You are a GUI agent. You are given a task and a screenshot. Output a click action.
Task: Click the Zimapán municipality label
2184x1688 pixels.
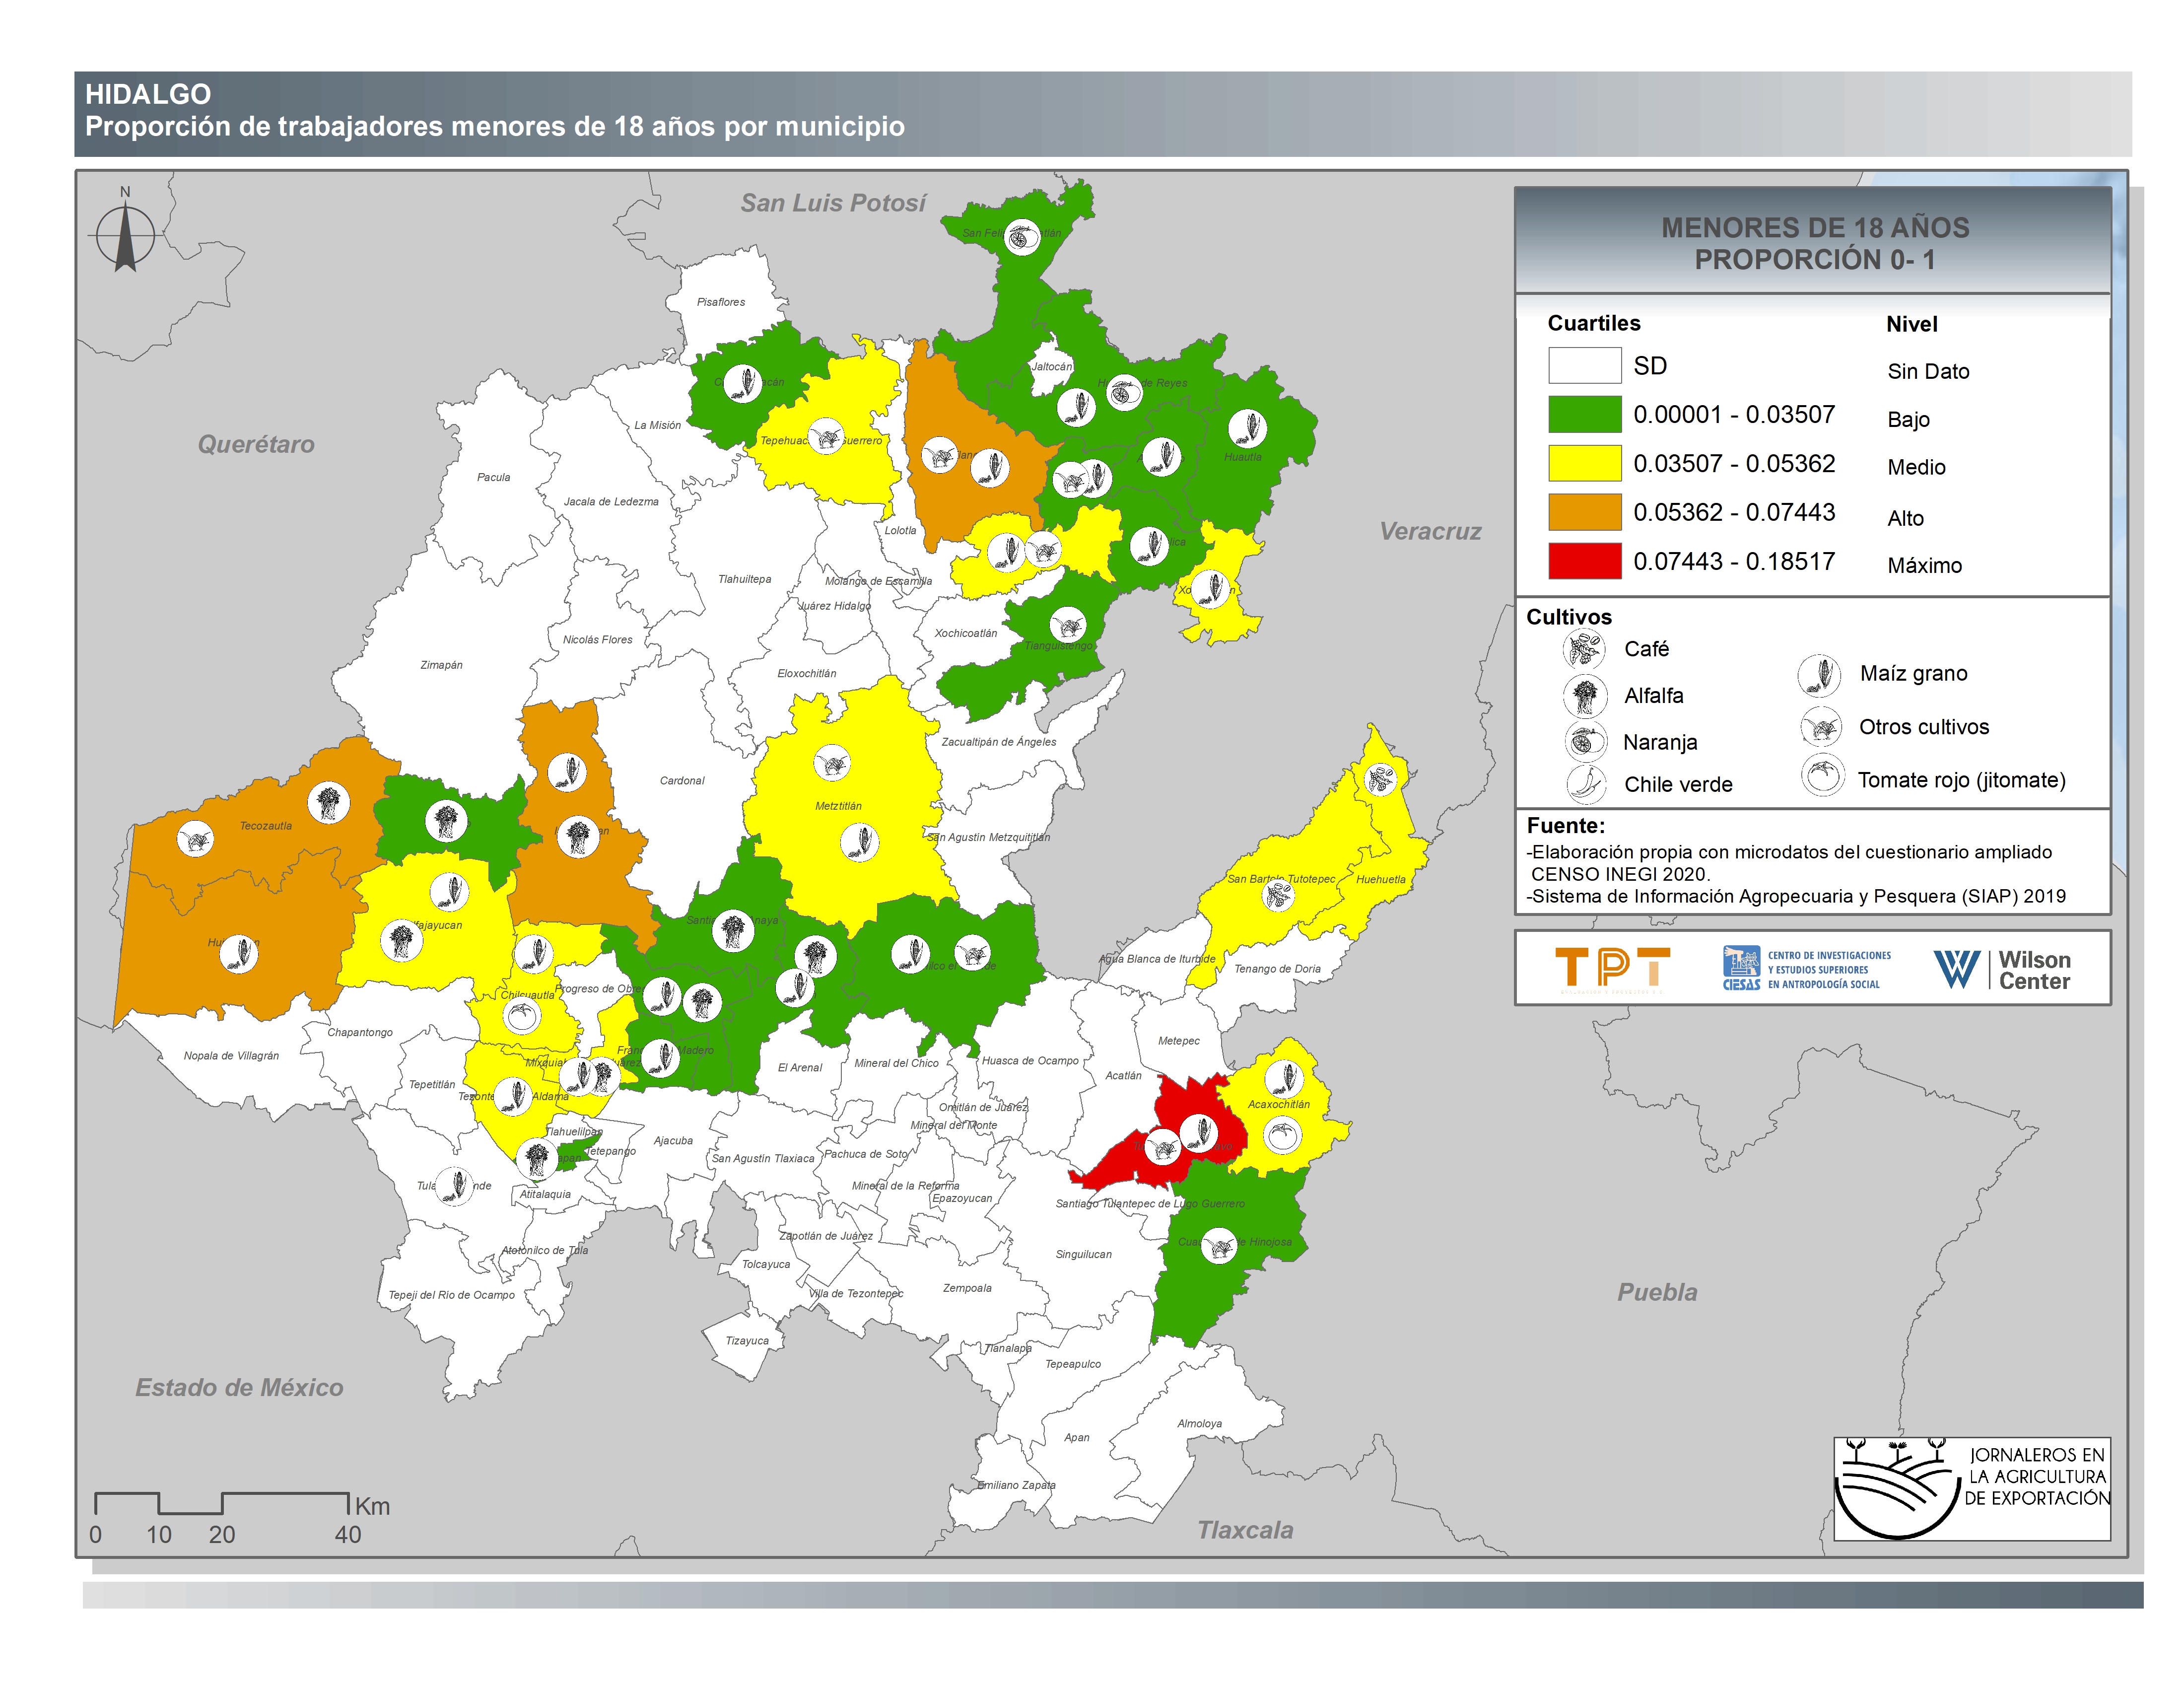point(441,665)
